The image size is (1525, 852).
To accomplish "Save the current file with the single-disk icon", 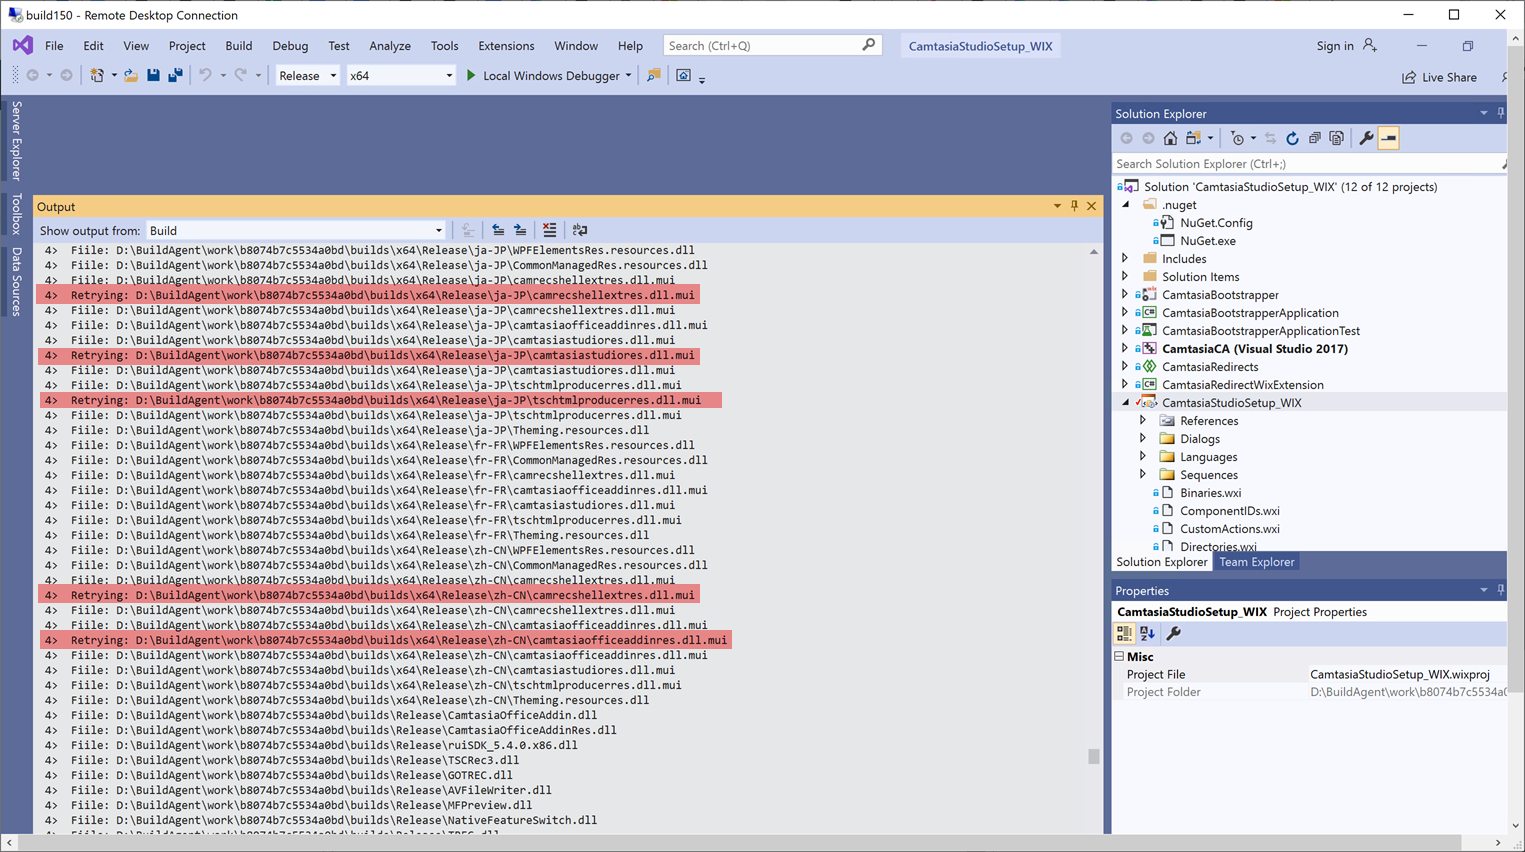I will (153, 76).
